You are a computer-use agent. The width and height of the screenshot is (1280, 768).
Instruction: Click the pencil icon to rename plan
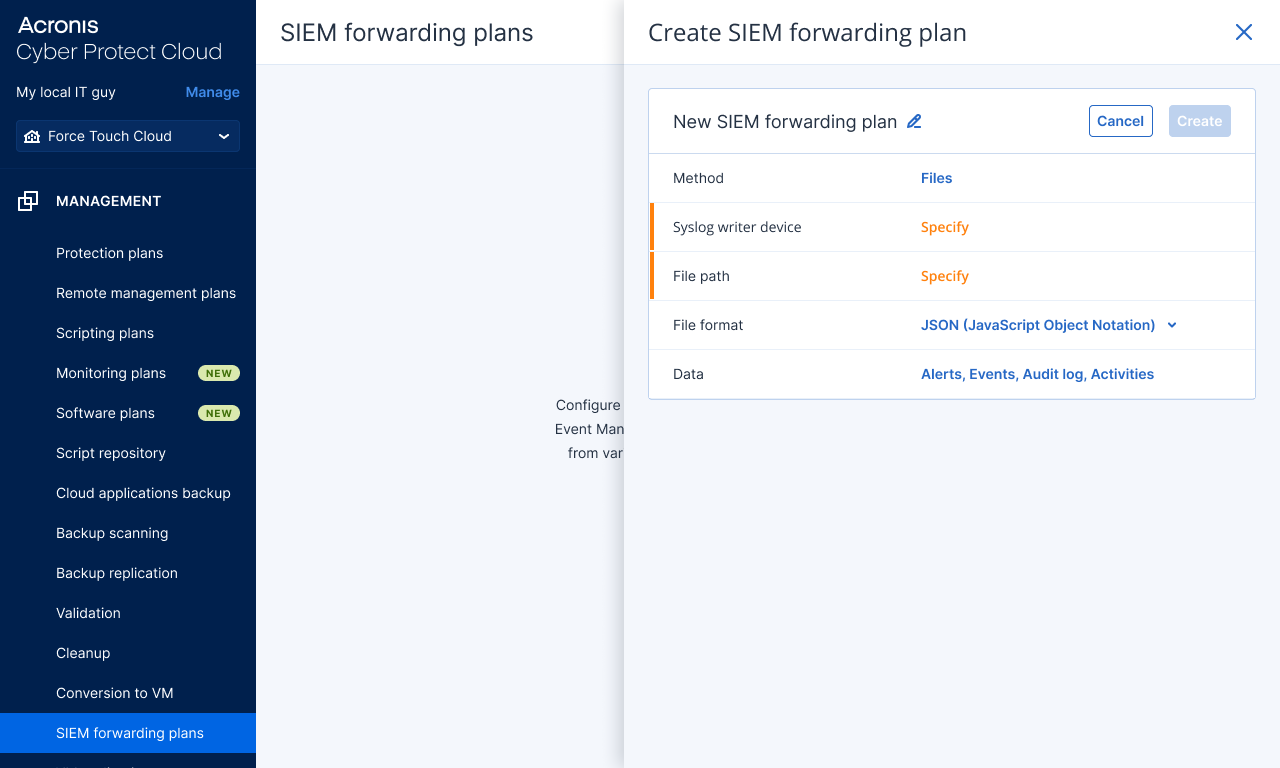[x=914, y=122]
